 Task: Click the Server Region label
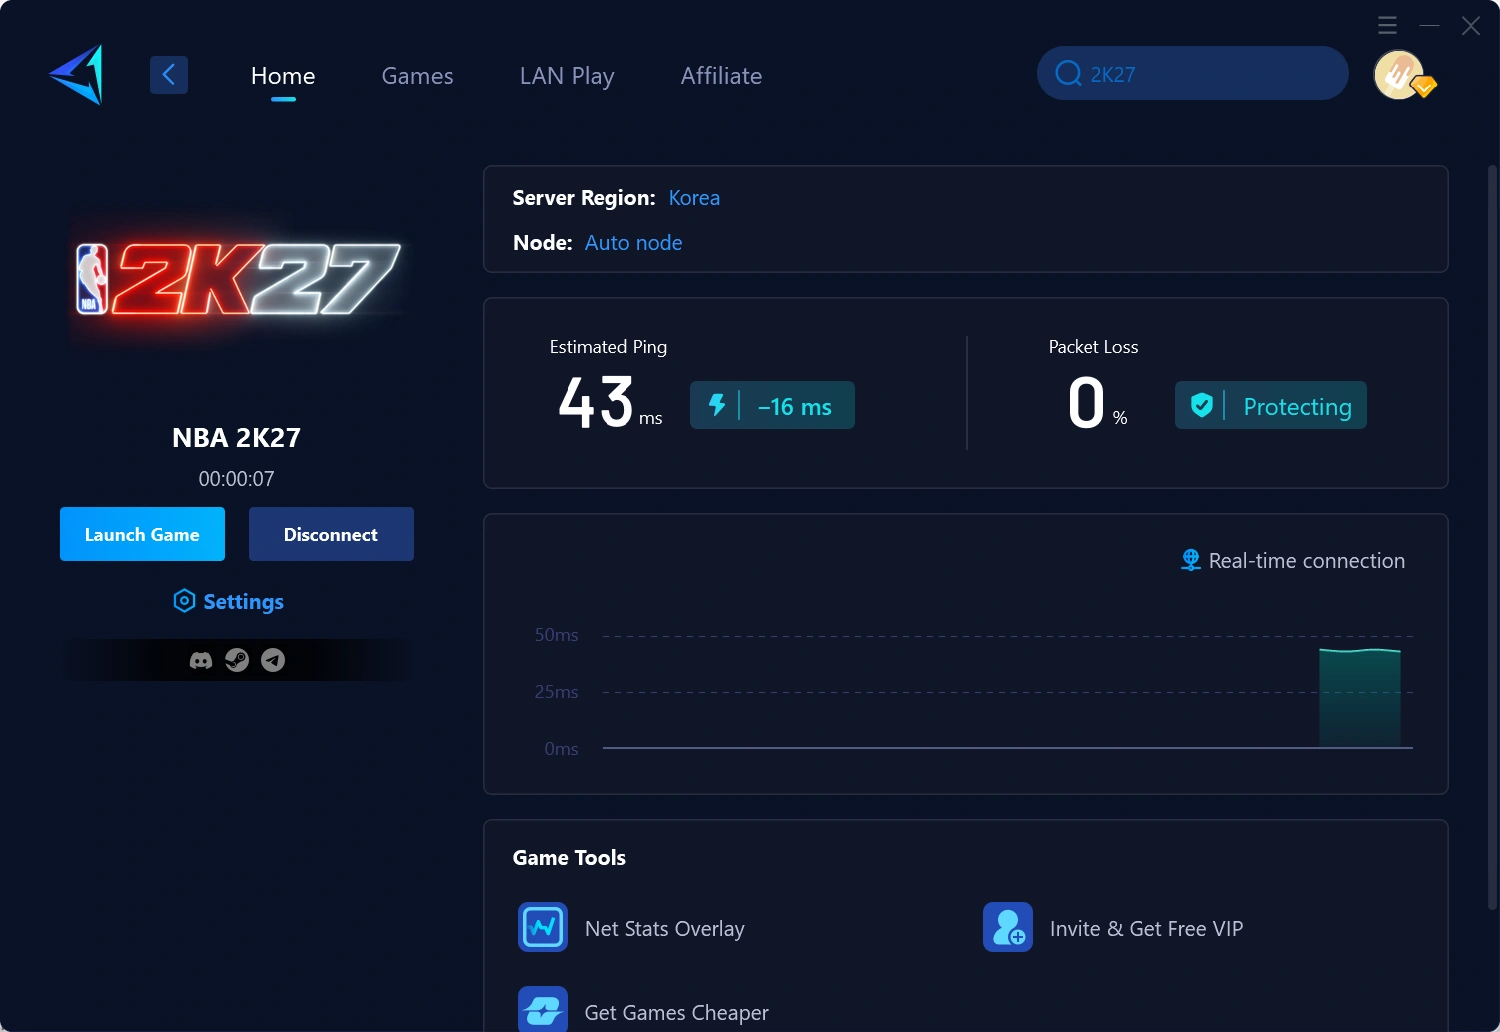(x=584, y=198)
